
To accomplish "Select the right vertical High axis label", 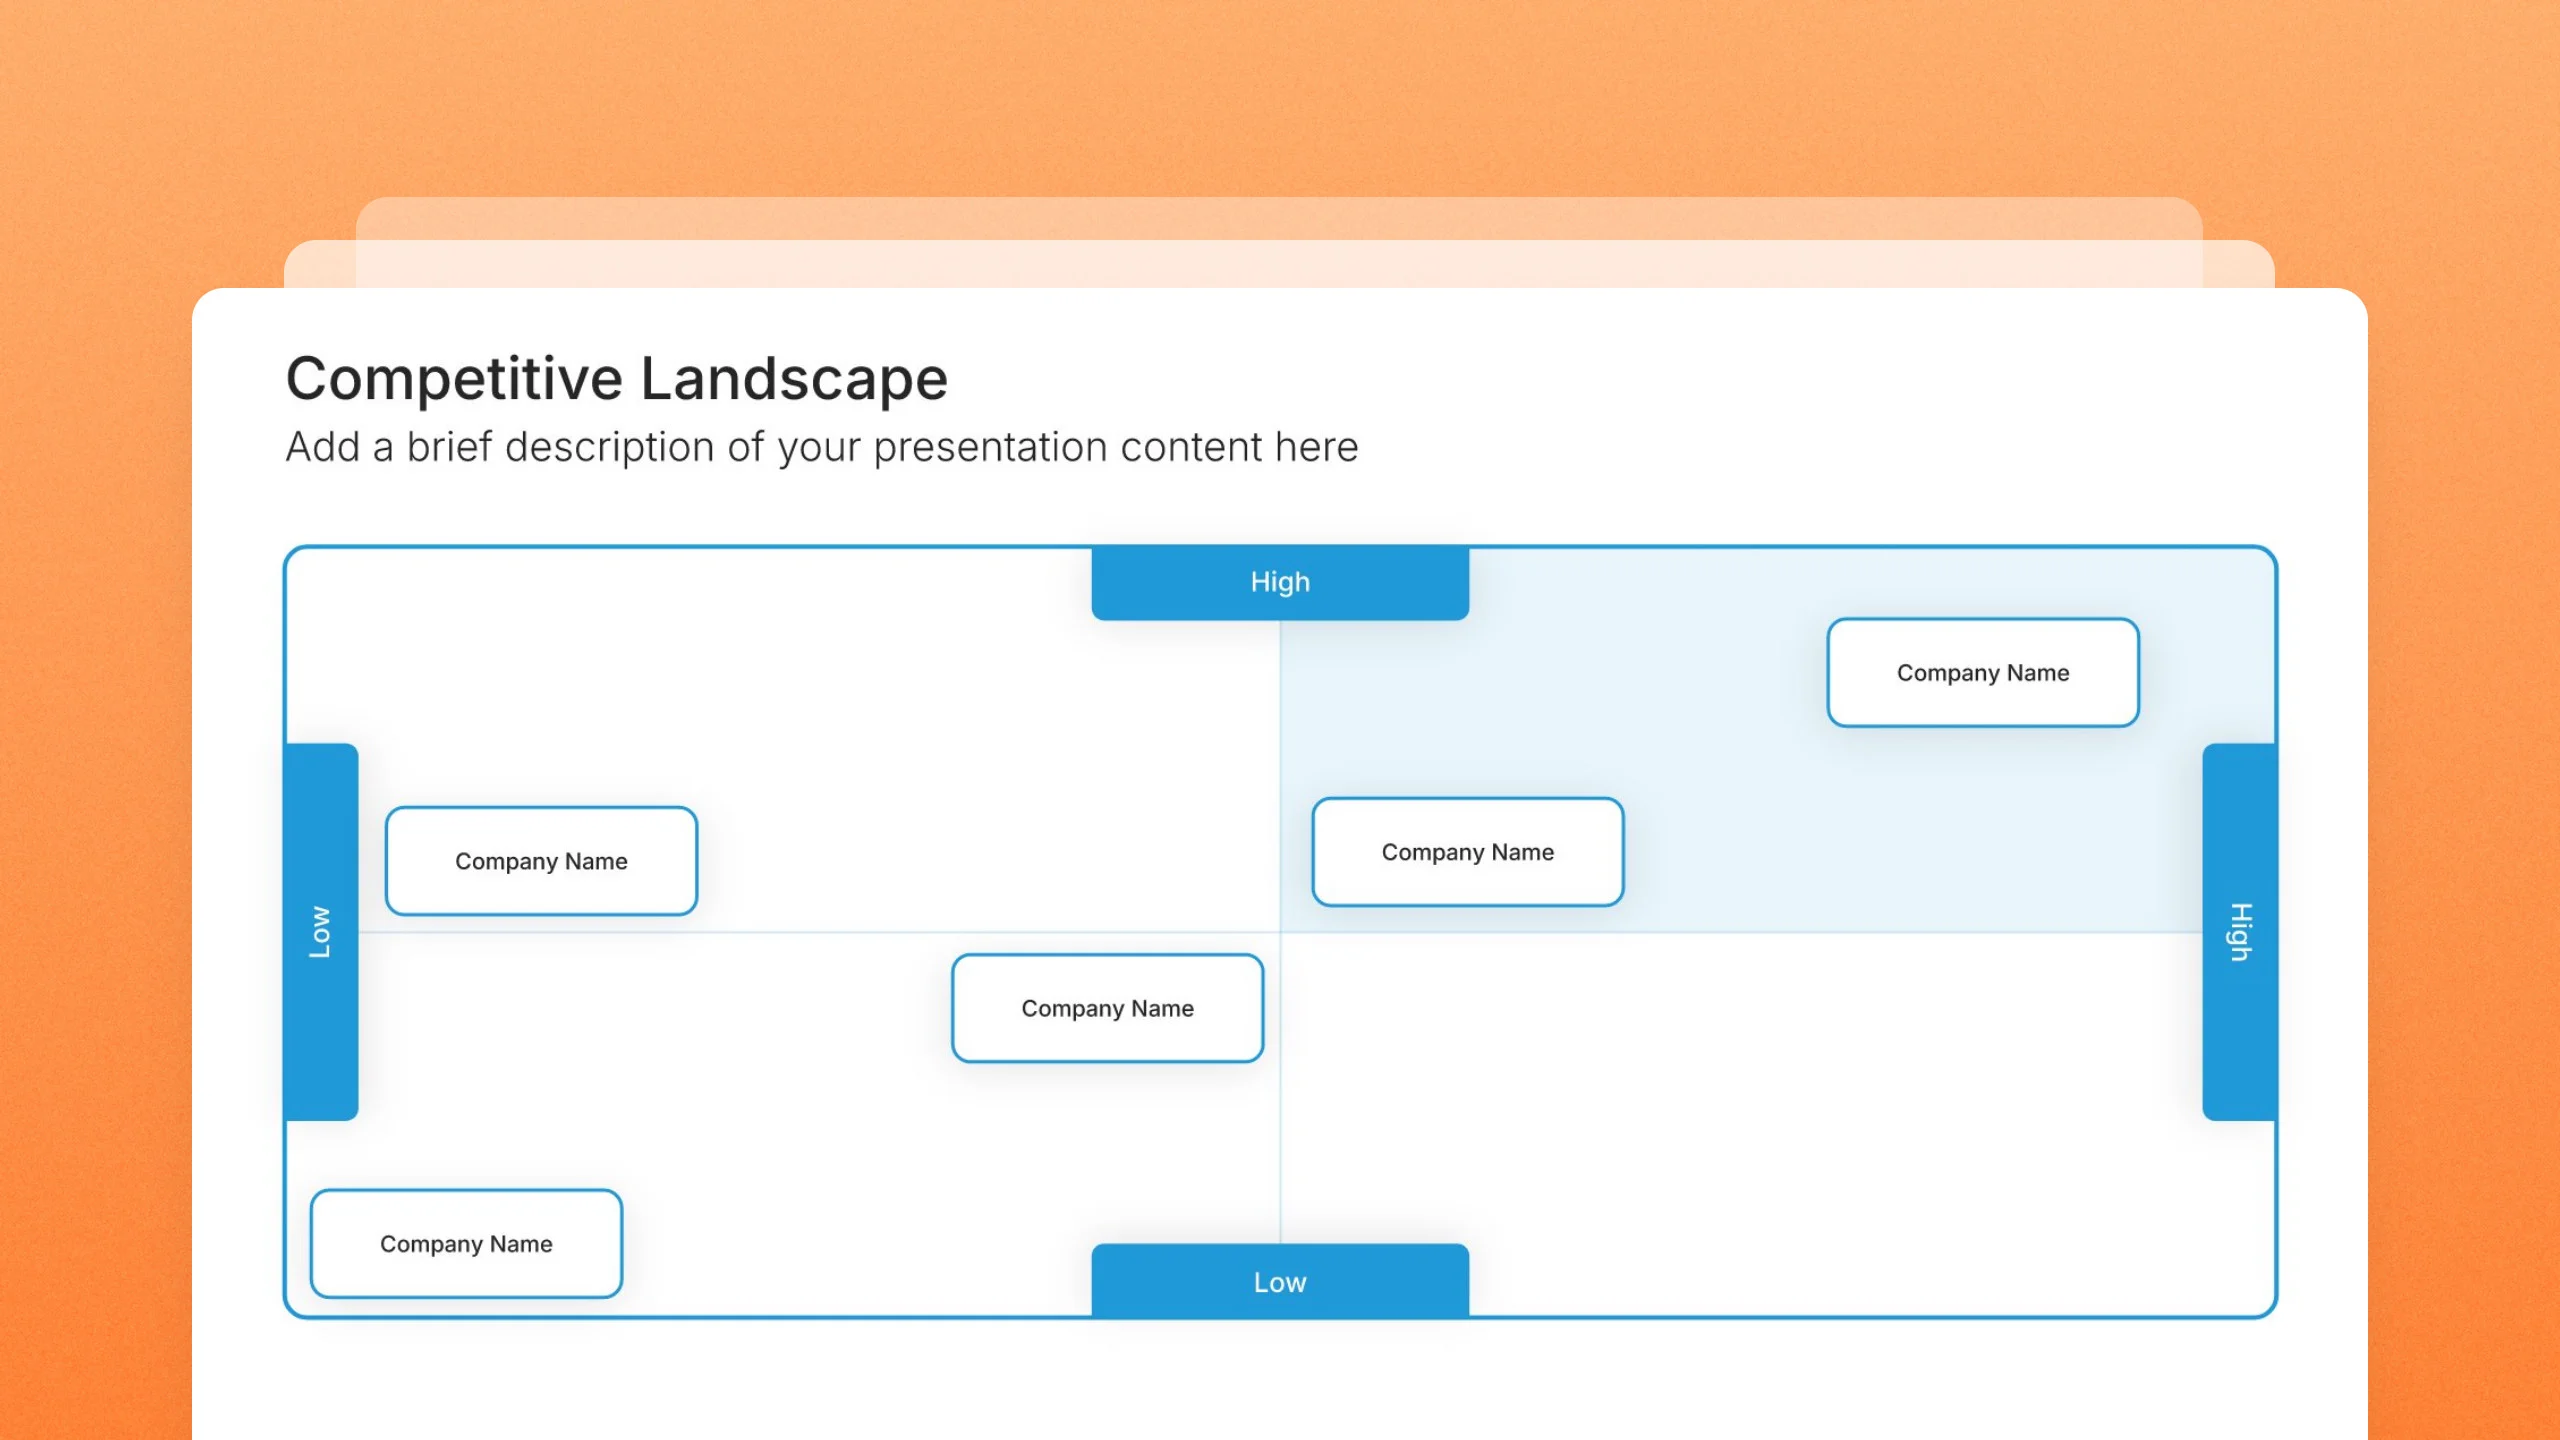I will click(x=2240, y=932).
